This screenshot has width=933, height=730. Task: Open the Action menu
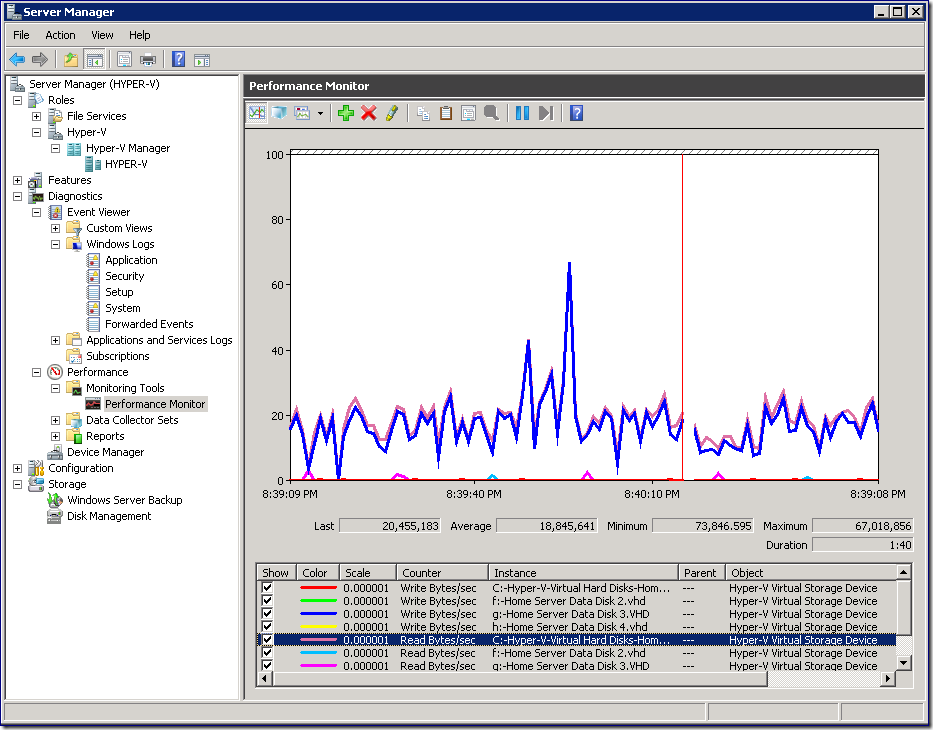tap(60, 35)
